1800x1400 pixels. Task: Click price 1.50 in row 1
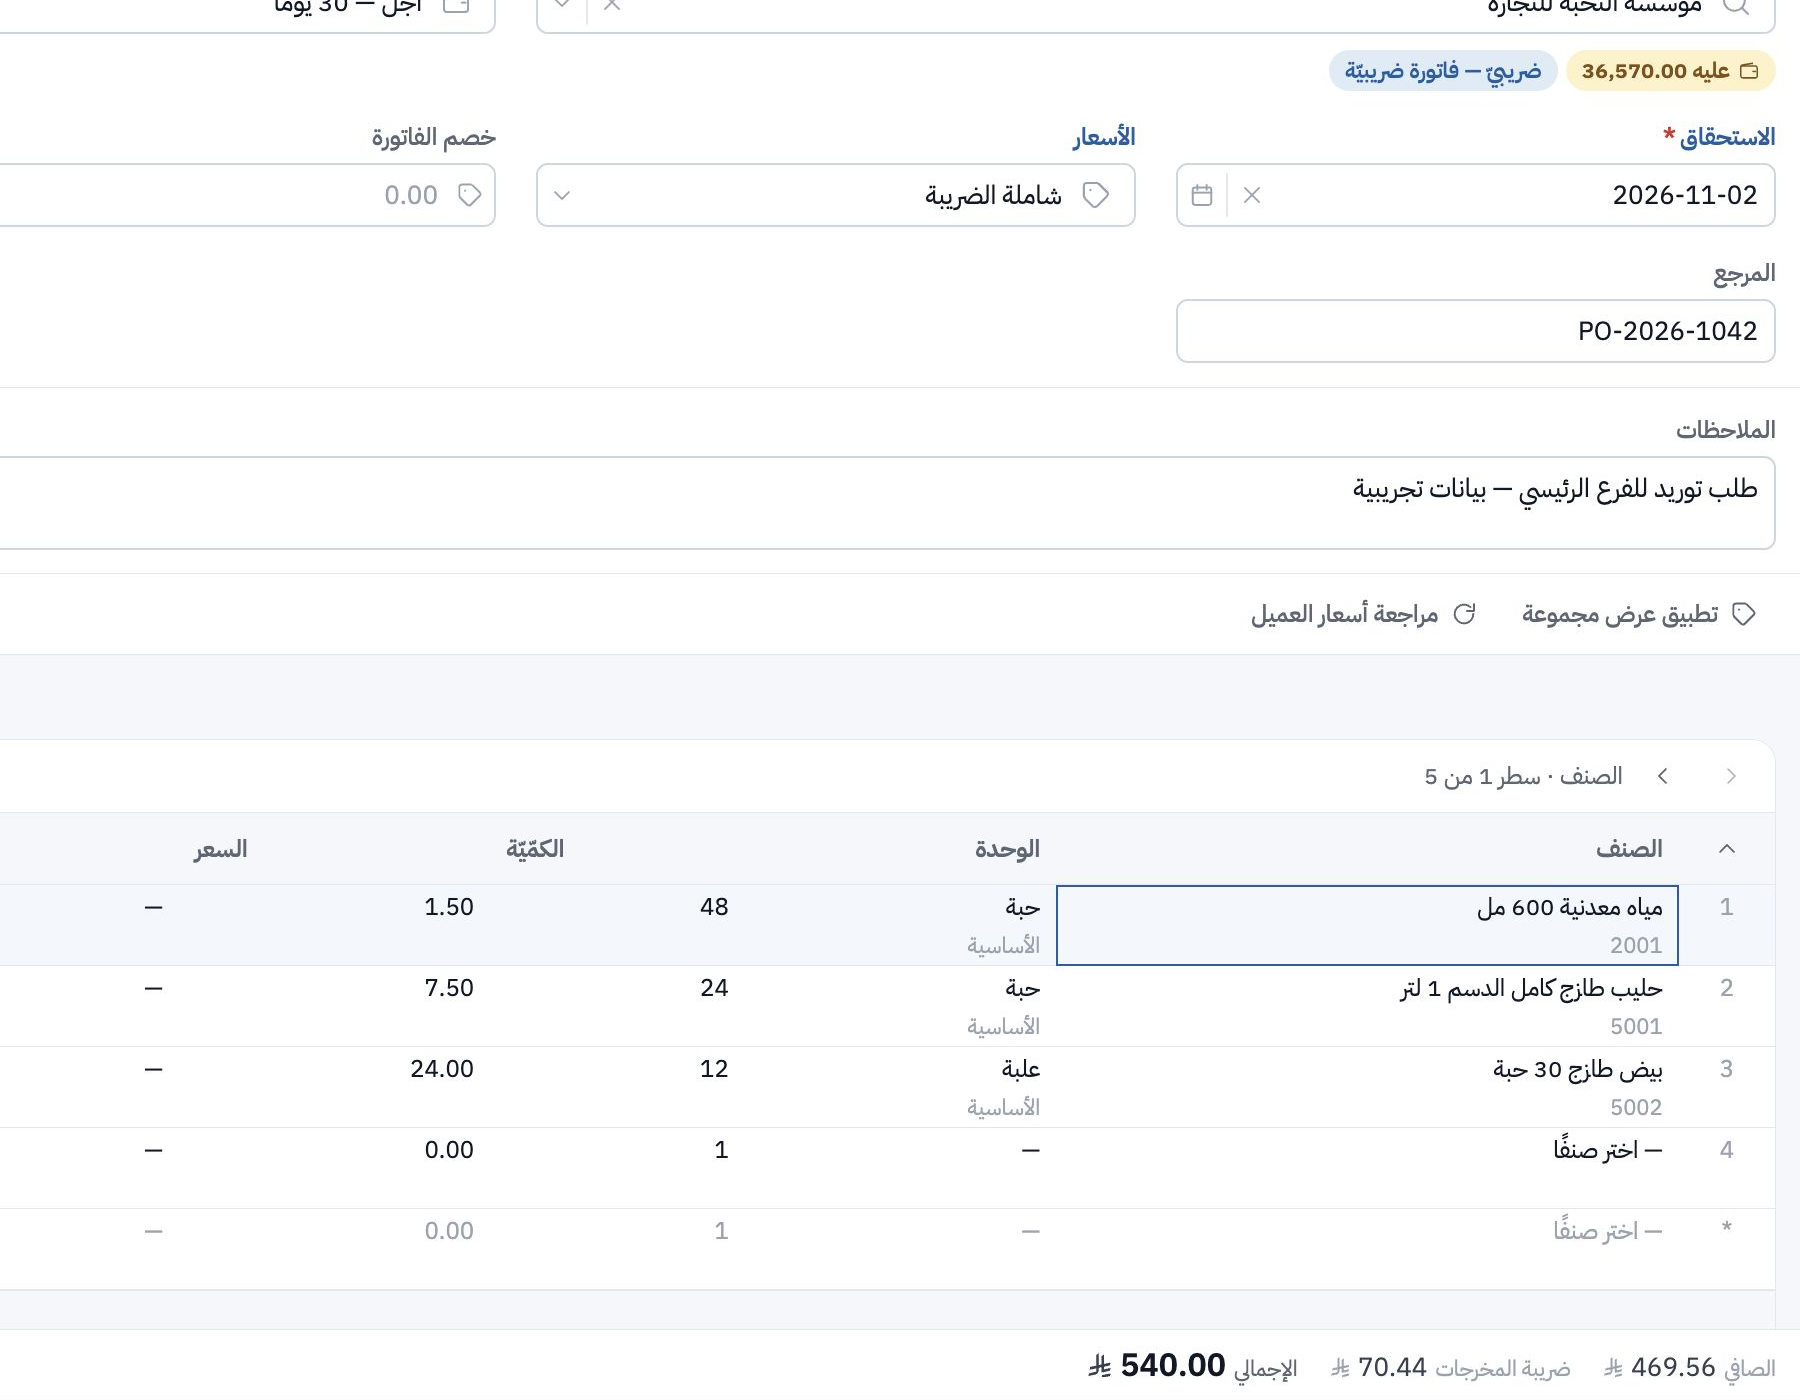click(x=449, y=907)
